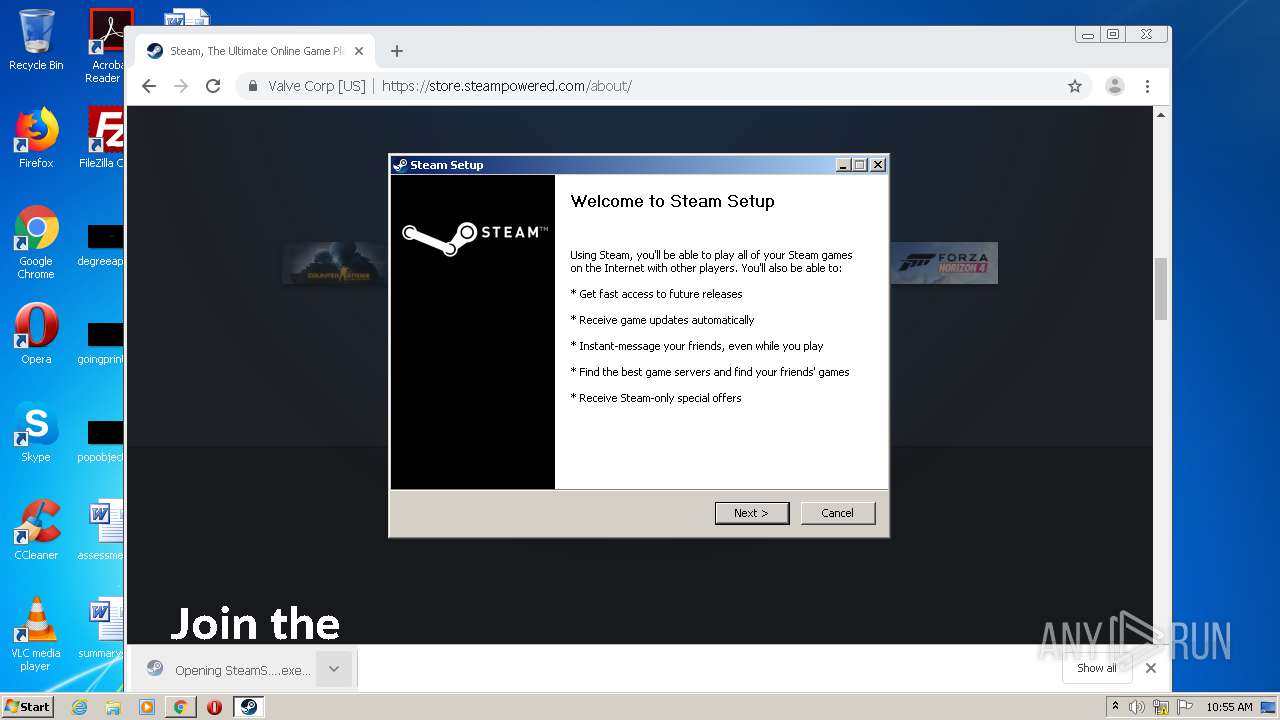Dismiss the downloads bar
The height and width of the screenshot is (720, 1280).
(1151, 668)
